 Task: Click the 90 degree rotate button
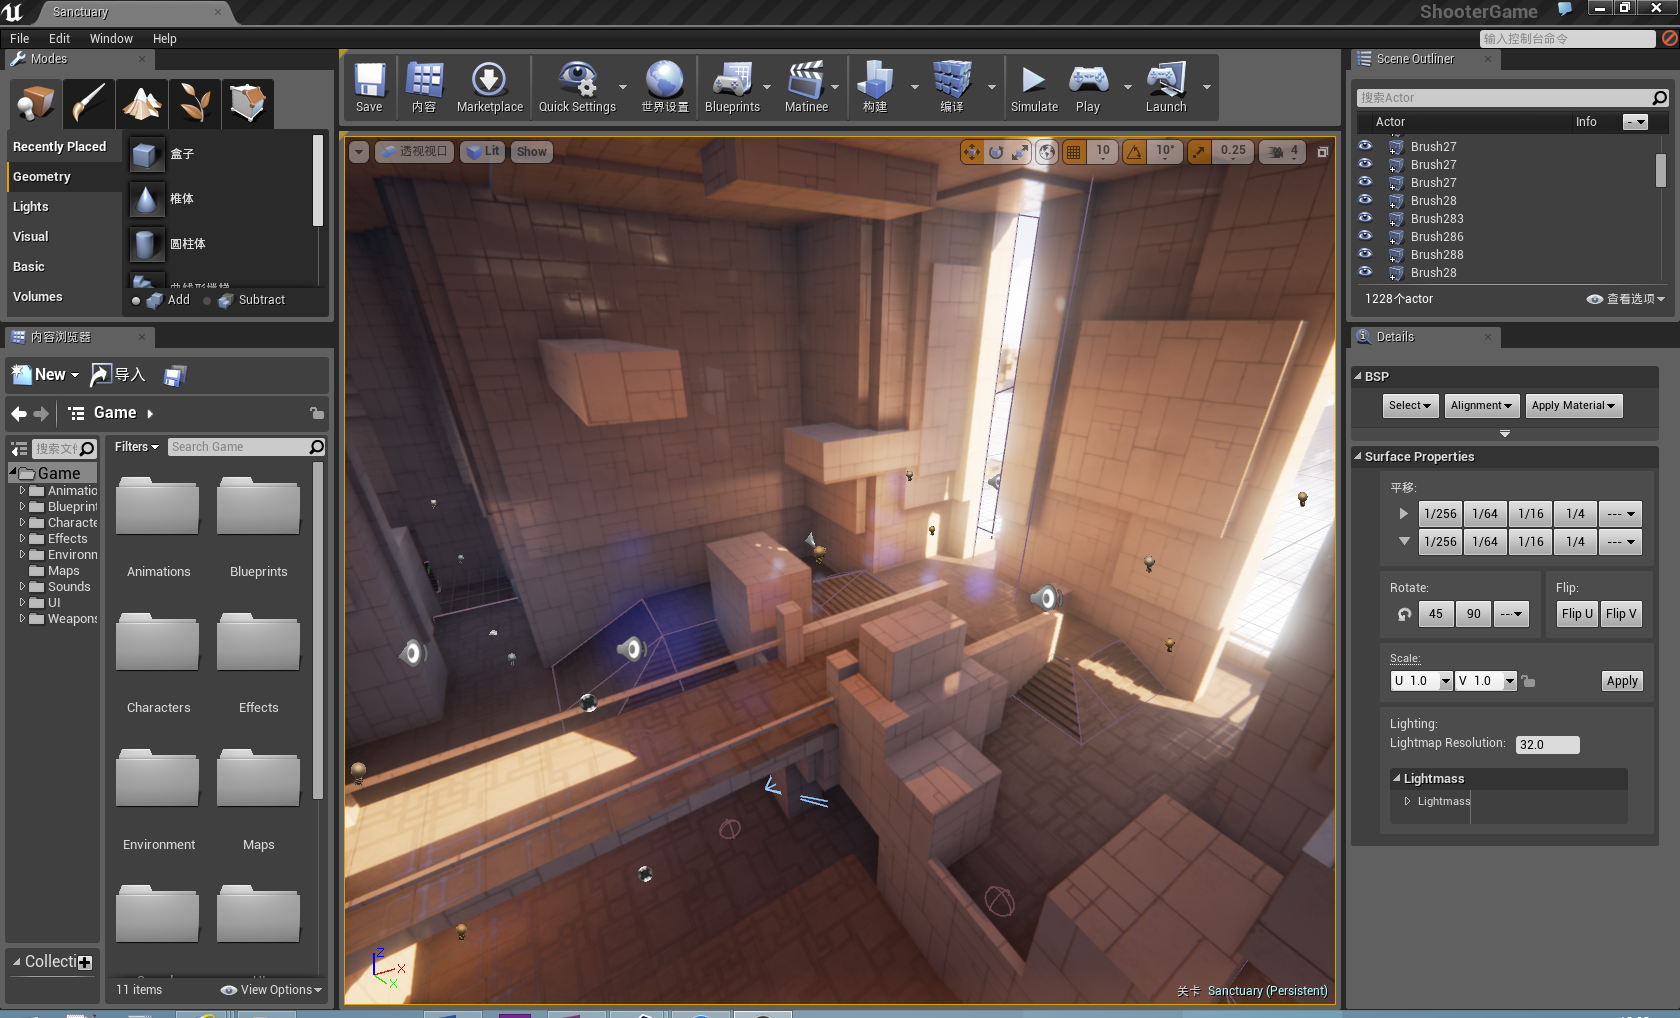point(1474,614)
